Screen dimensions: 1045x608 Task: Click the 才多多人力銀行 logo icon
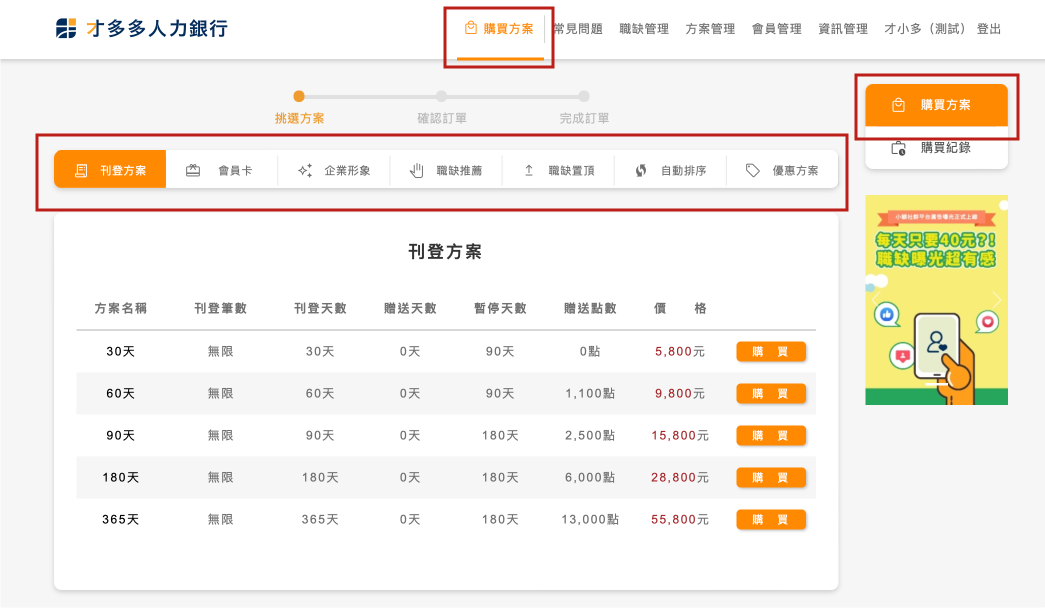pyautogui.click(x=66, y=29)
